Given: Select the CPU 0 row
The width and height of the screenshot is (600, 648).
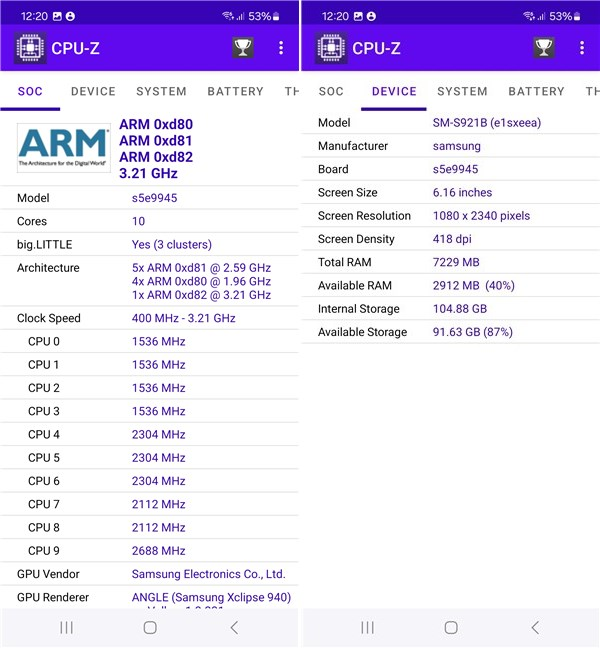Looking at the screenshot, I should click(x=149, y=341).
